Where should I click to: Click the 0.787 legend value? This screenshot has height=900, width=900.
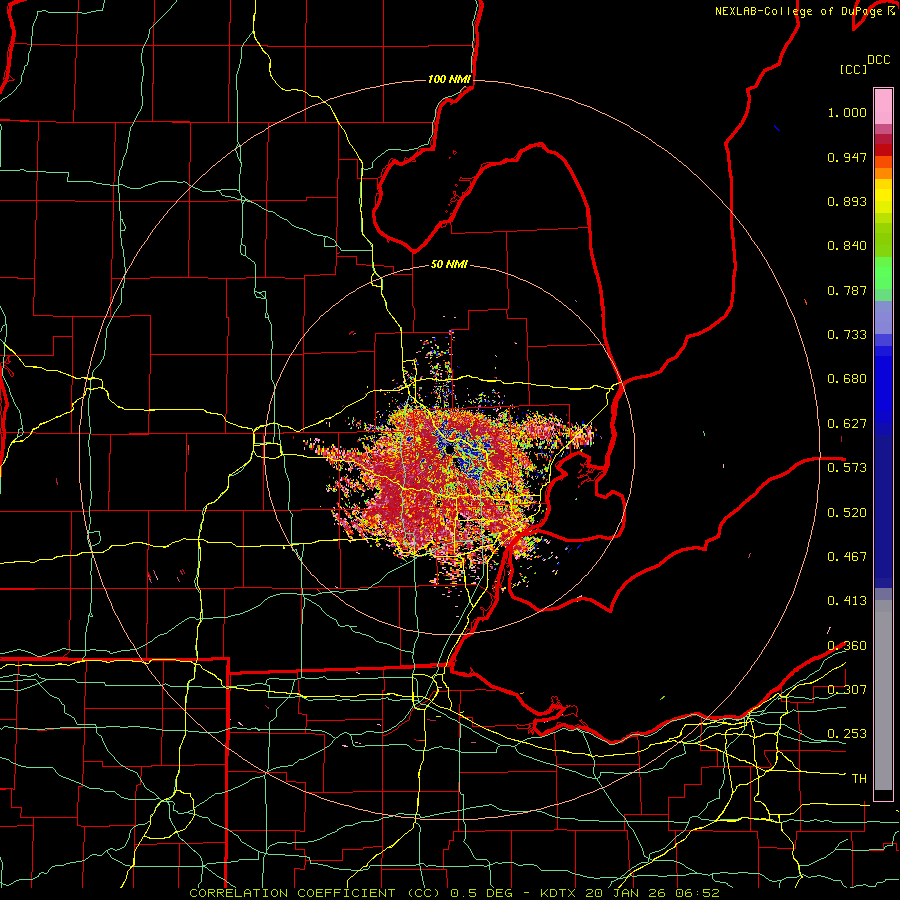point(847,290)
